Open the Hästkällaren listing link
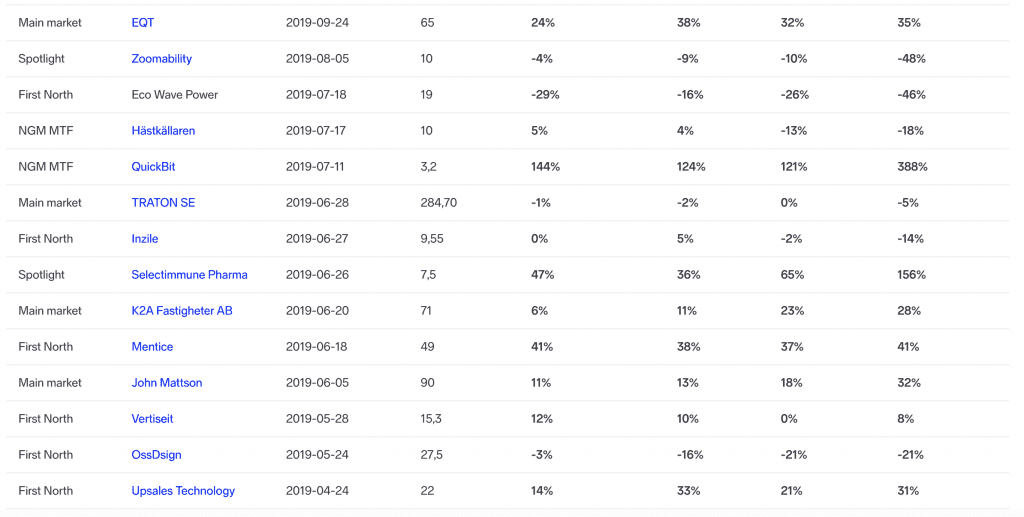1024x517 pixels. click(x=163, y=131)
